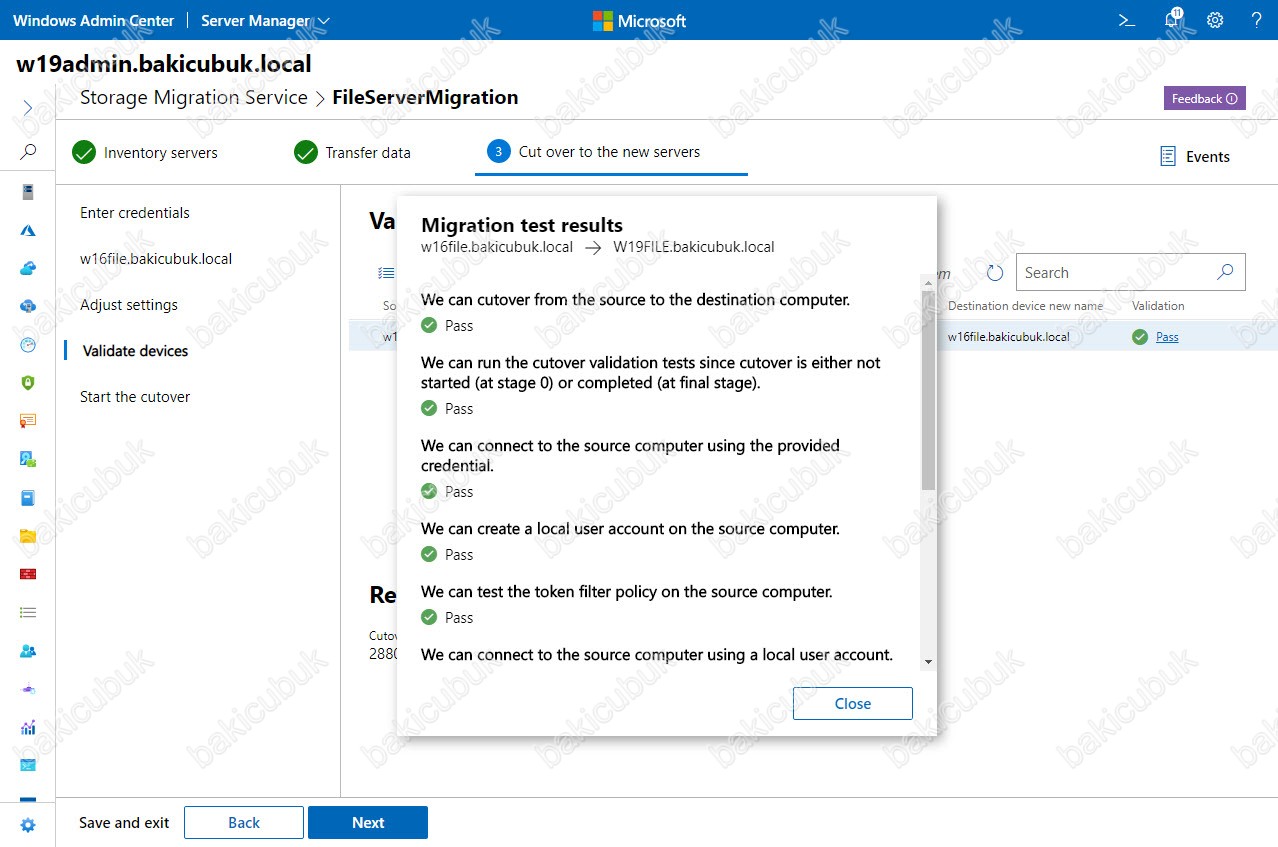Open the cloud backup tool below plain cloud
This screenshot has height=847, width=1278.
(28, 306)
